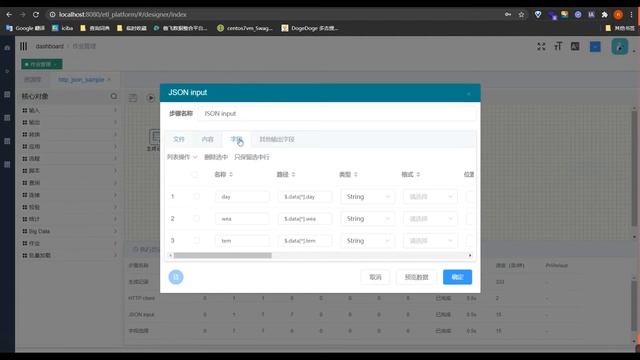This screenshot has height=360, width=640.
Task: Open the home icon in dark sidebar
Action: (x=7, y=48)
